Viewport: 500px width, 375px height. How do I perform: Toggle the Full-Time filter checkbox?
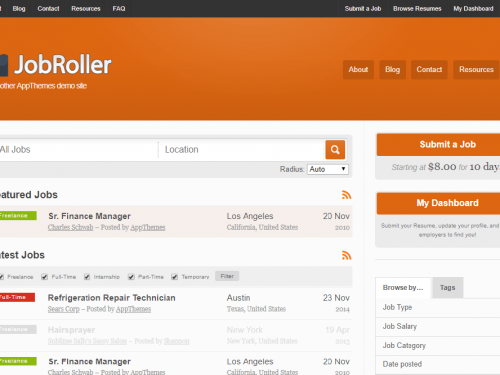click(44, 277)
